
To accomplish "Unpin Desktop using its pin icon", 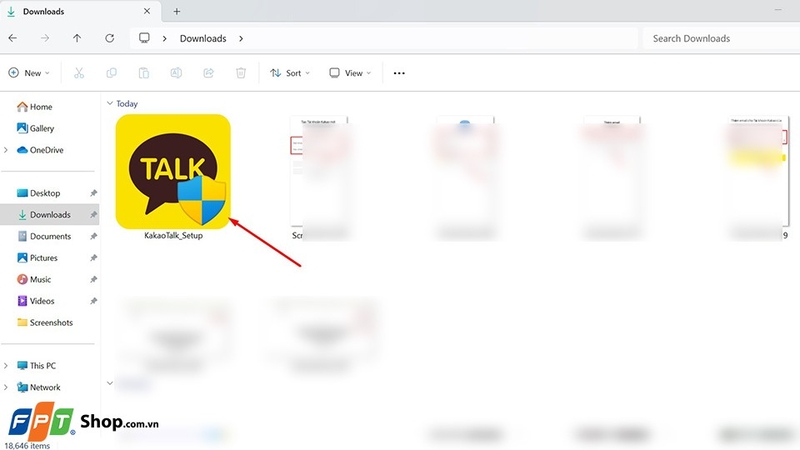I will pos(93,193).
